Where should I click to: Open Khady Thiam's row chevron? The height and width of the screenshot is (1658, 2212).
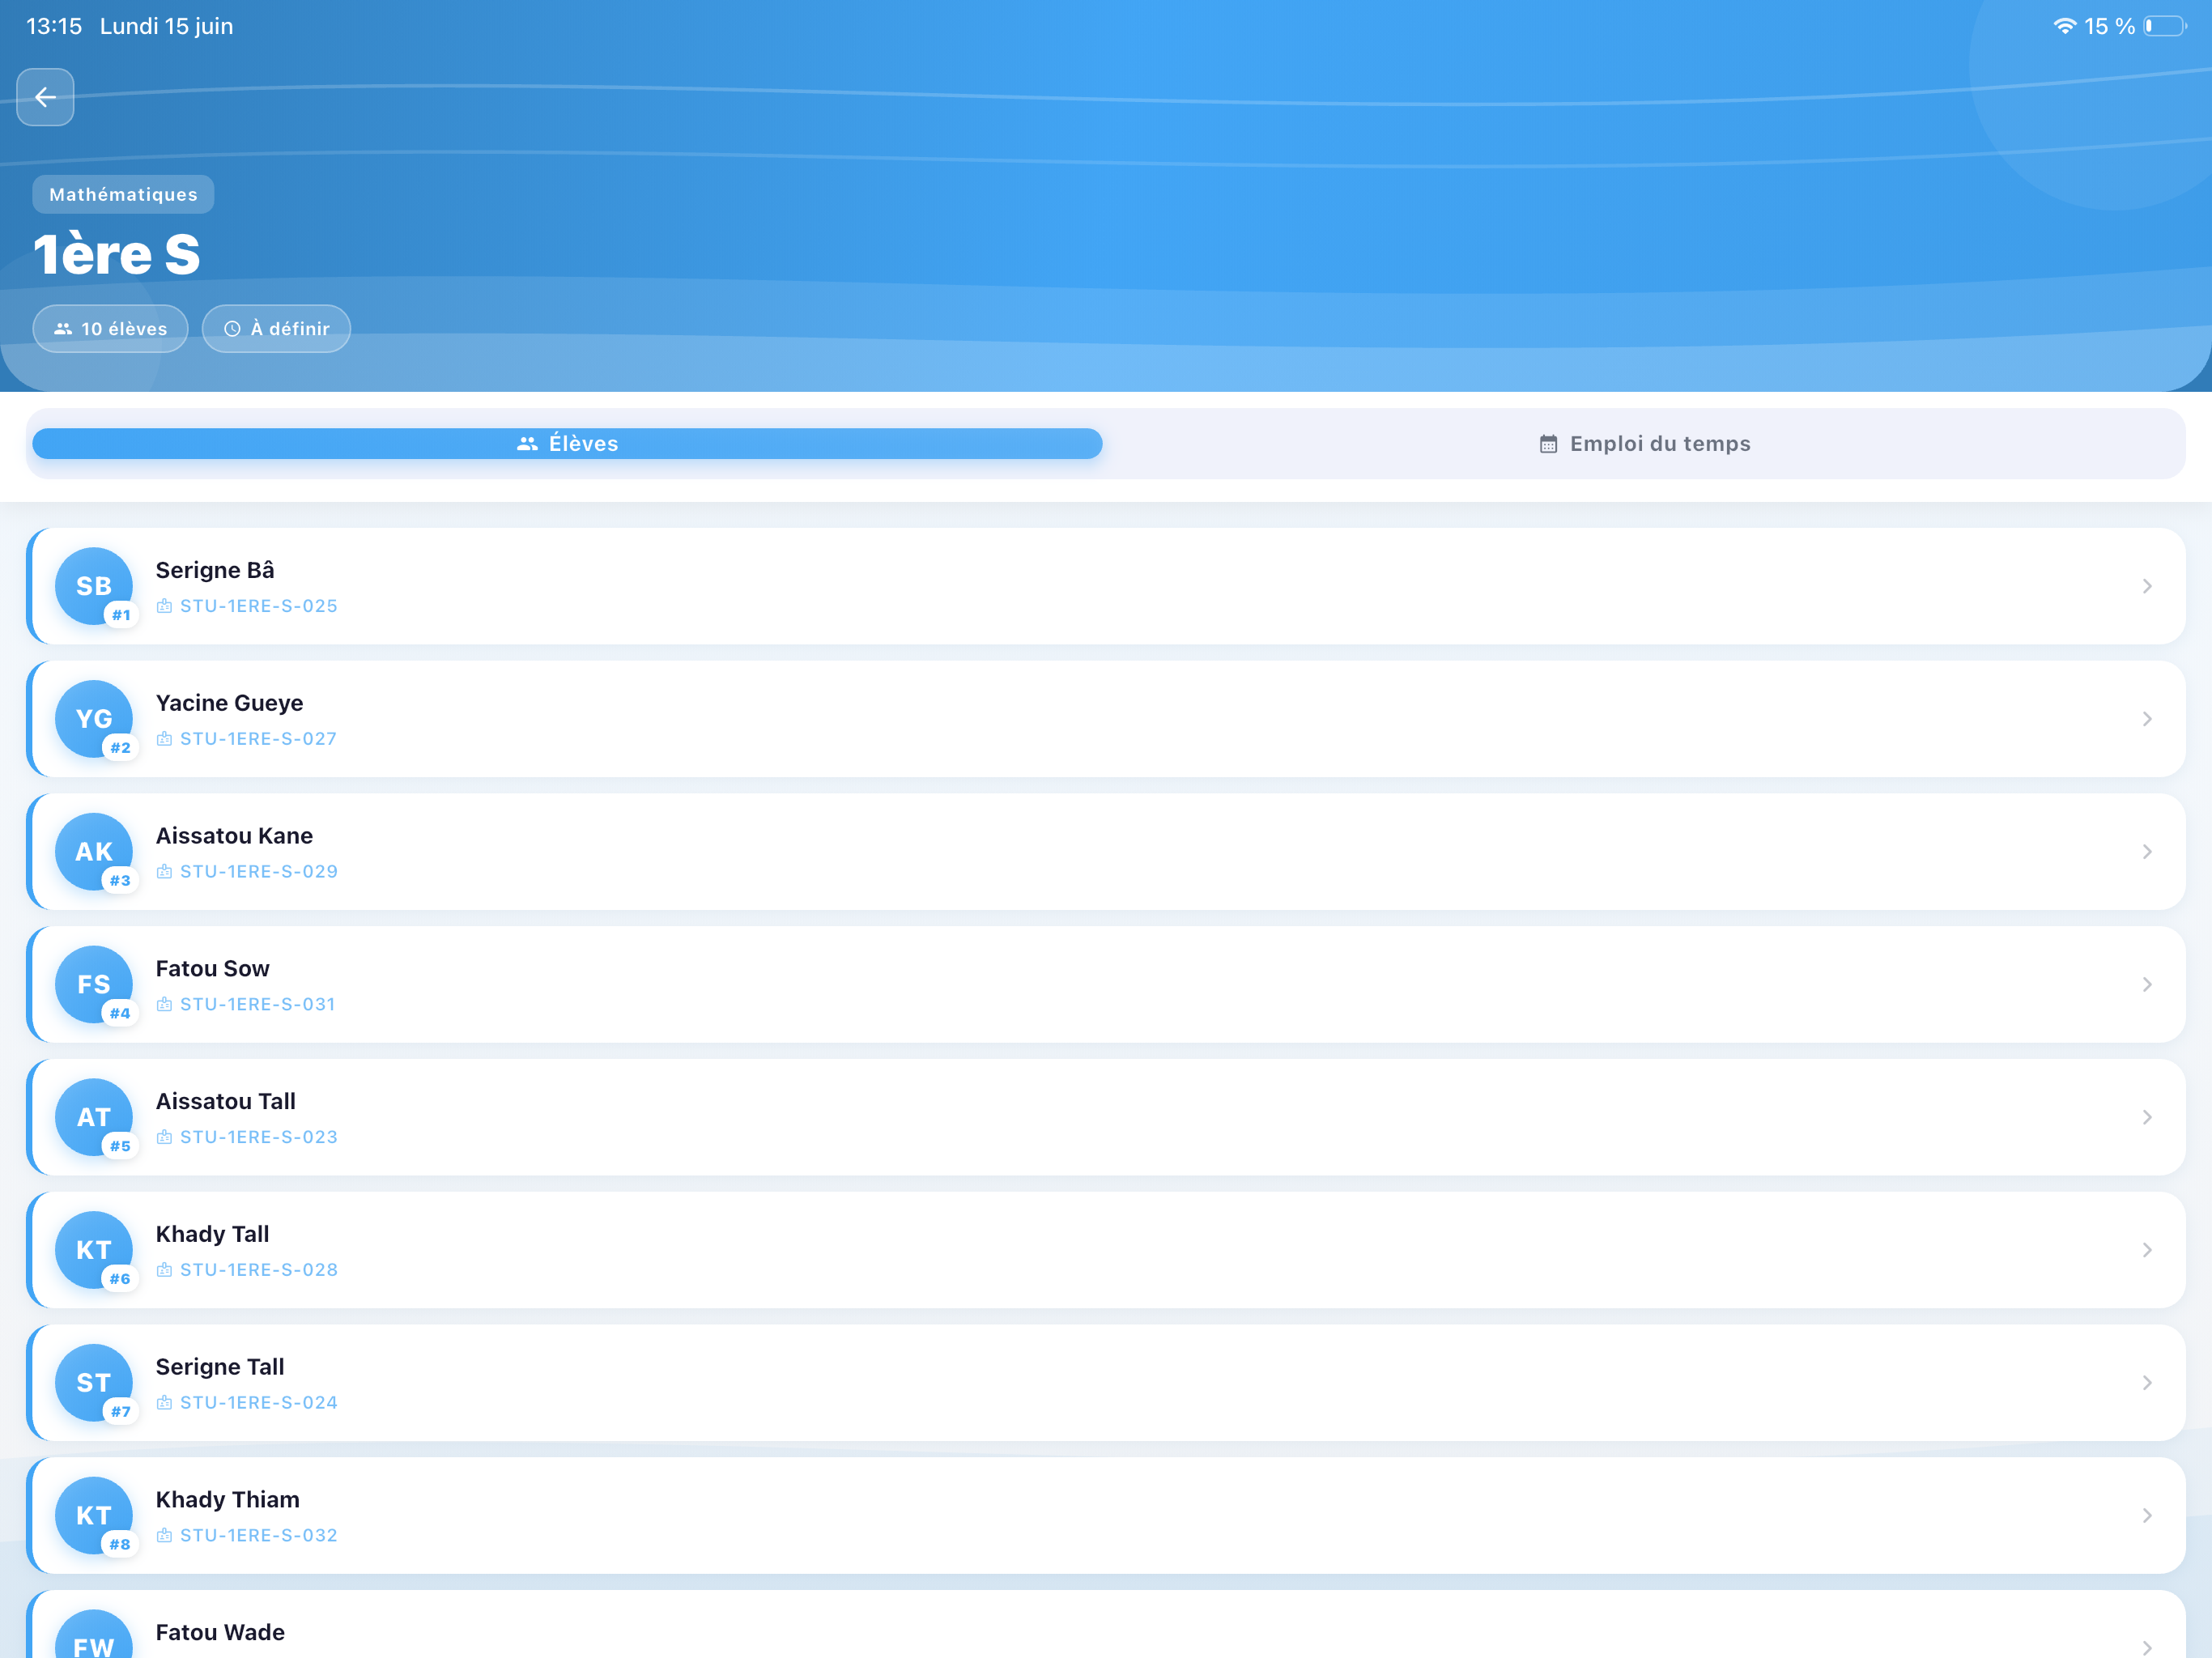tap(2147, 1516)
